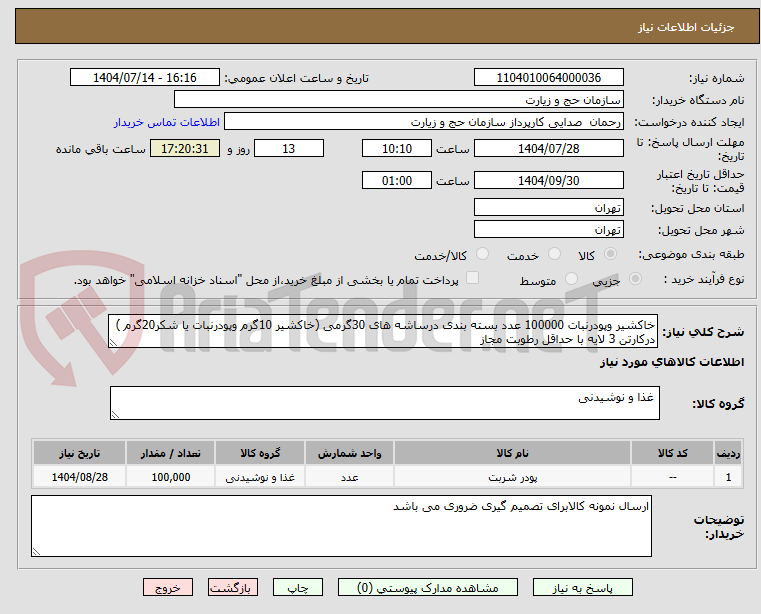Click the تعداد / مقدار column header
Viewport: 761px width, 614px height.
tap(170, 453)
